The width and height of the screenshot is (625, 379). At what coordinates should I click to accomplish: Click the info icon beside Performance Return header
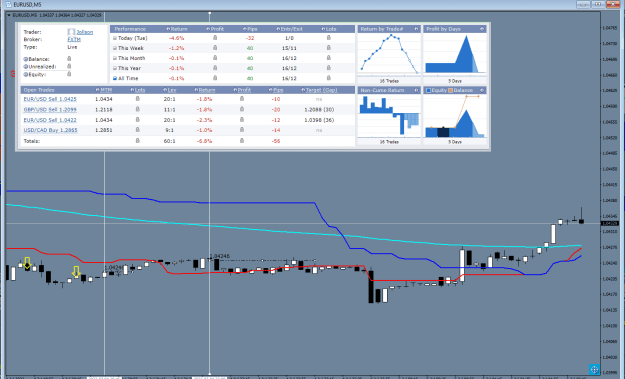[x=168, y=29]
